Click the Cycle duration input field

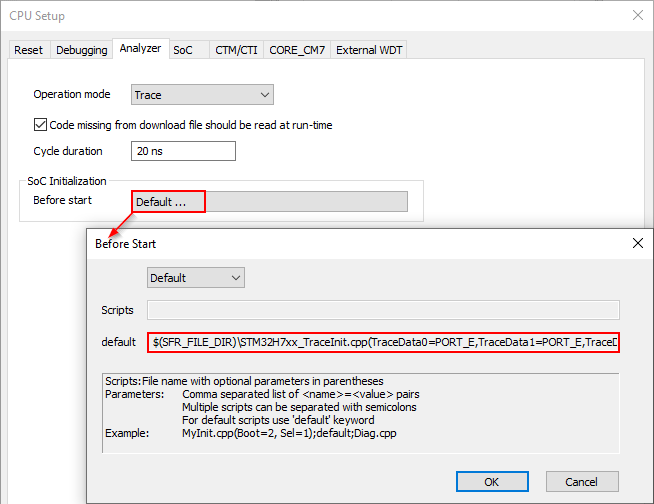183,151
